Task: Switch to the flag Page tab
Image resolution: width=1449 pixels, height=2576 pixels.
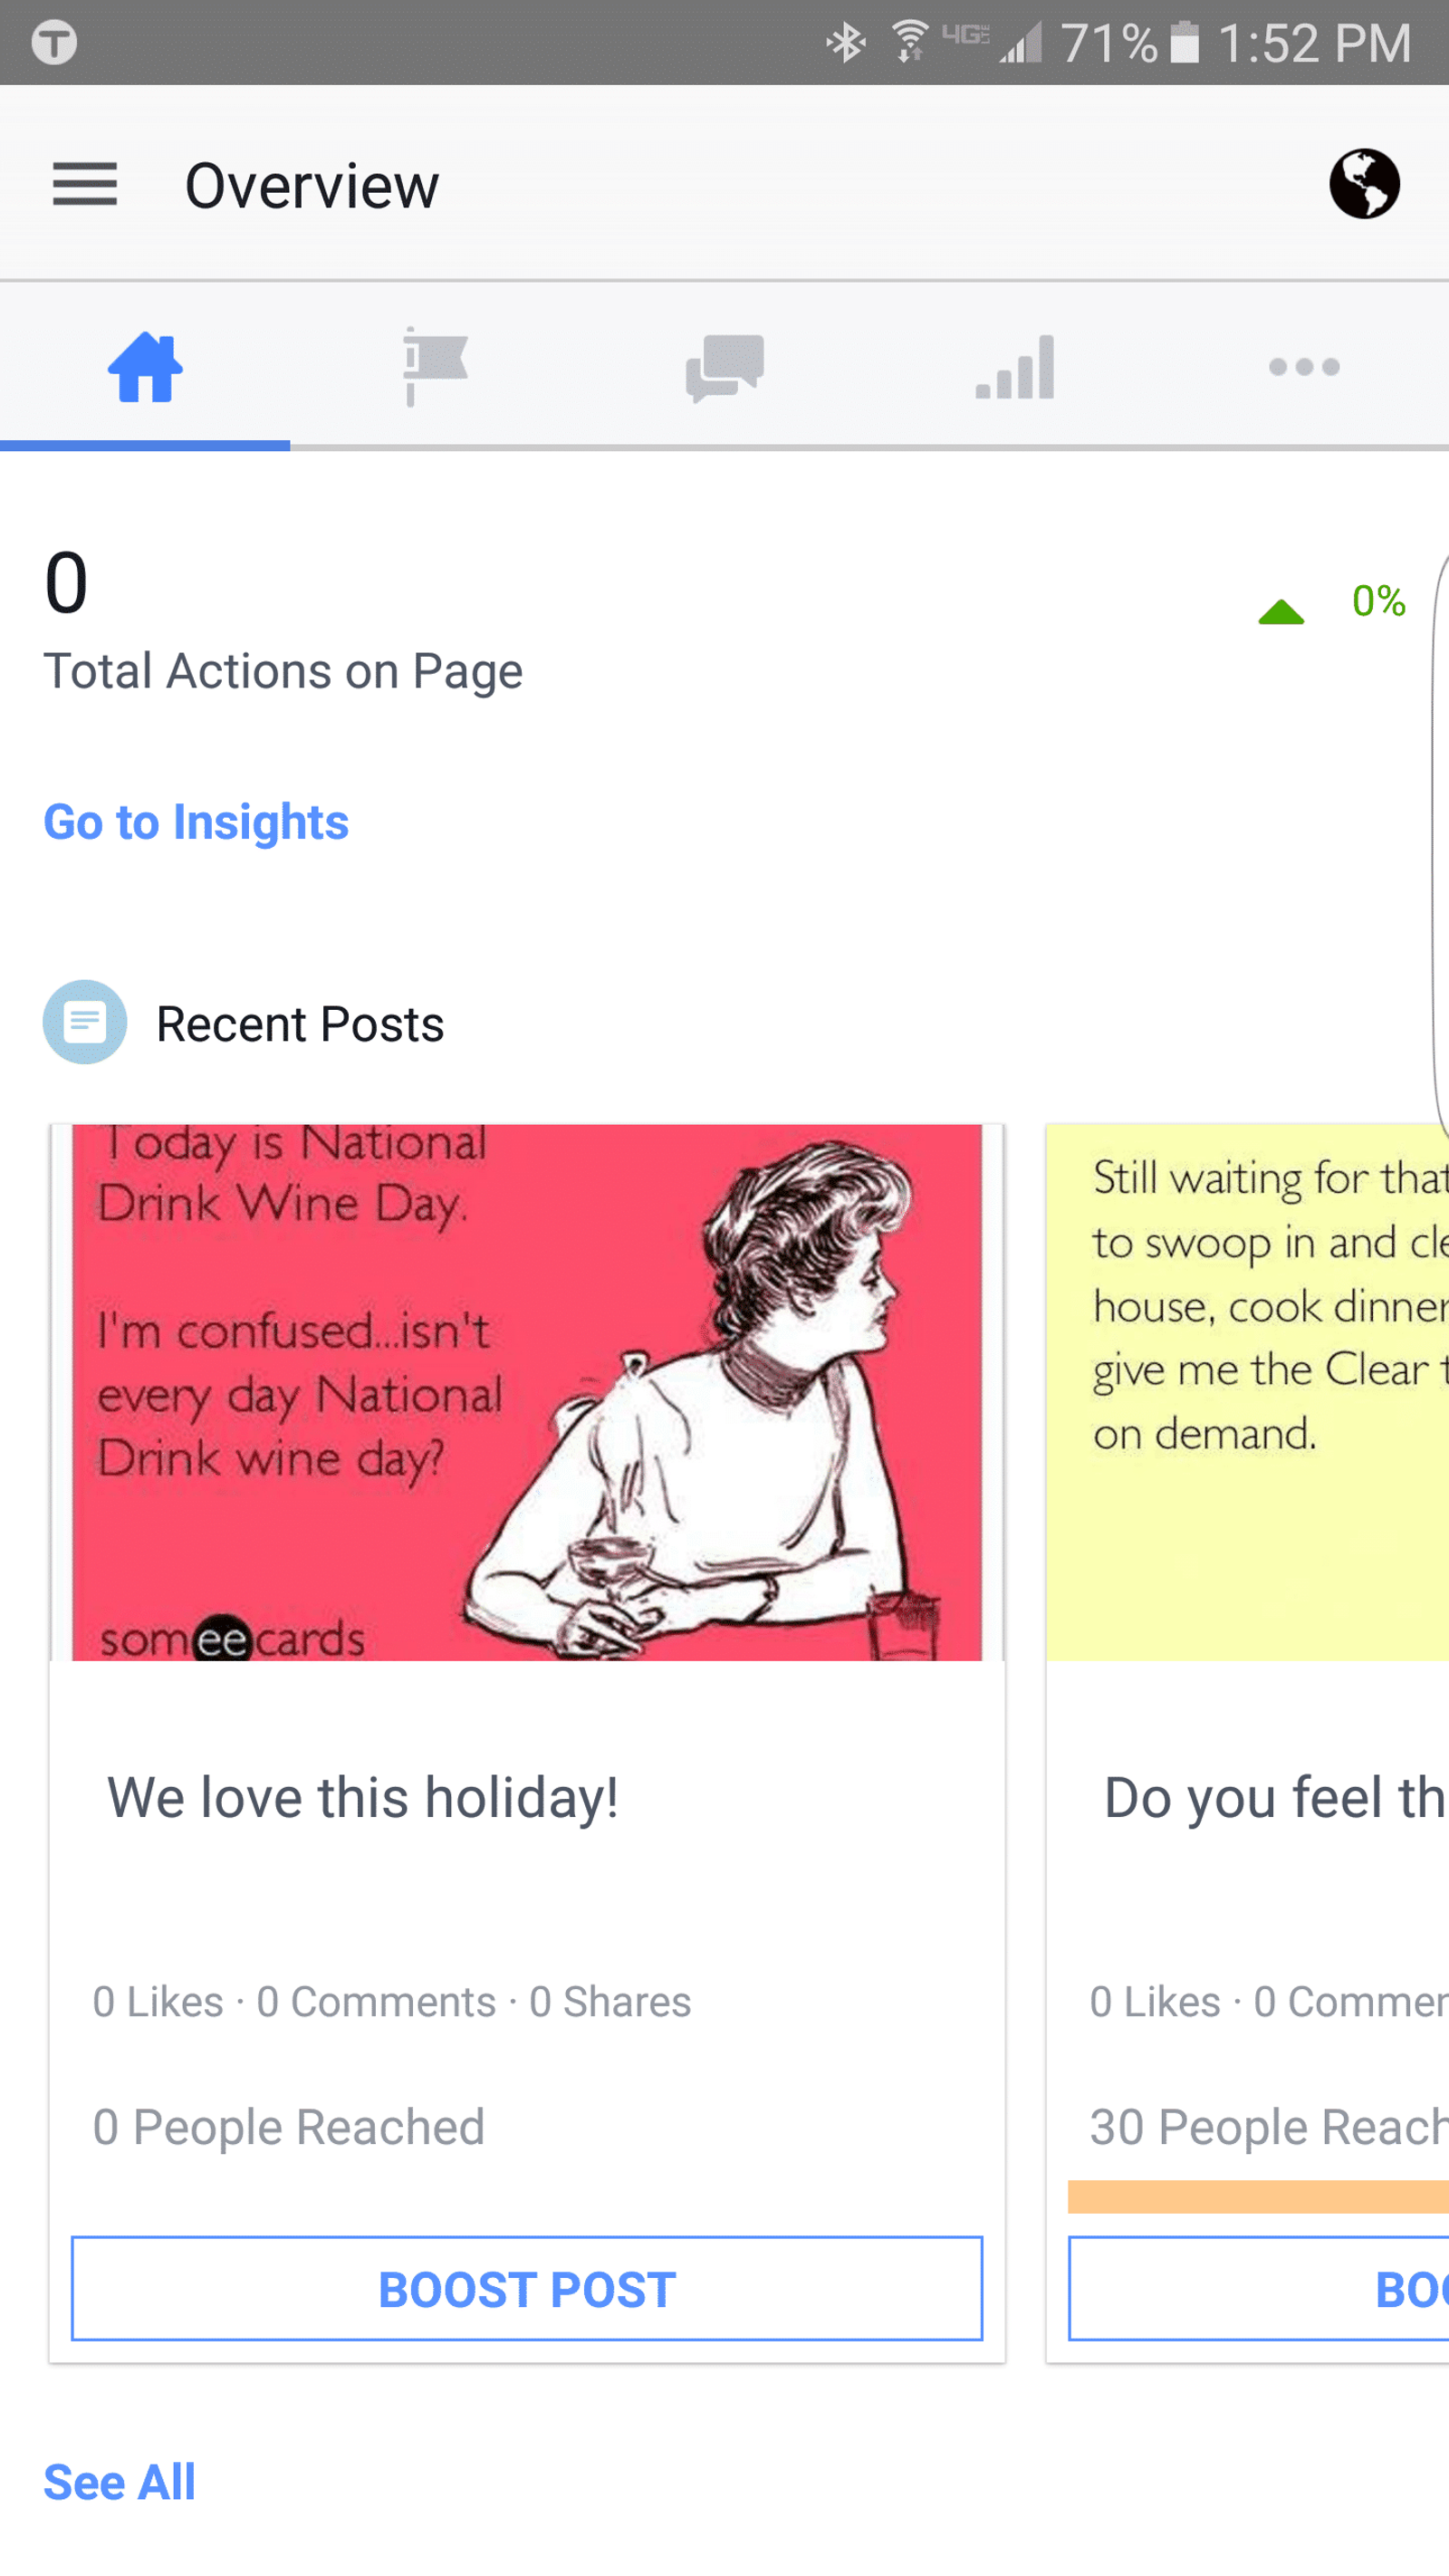Action: pos(435,367)
